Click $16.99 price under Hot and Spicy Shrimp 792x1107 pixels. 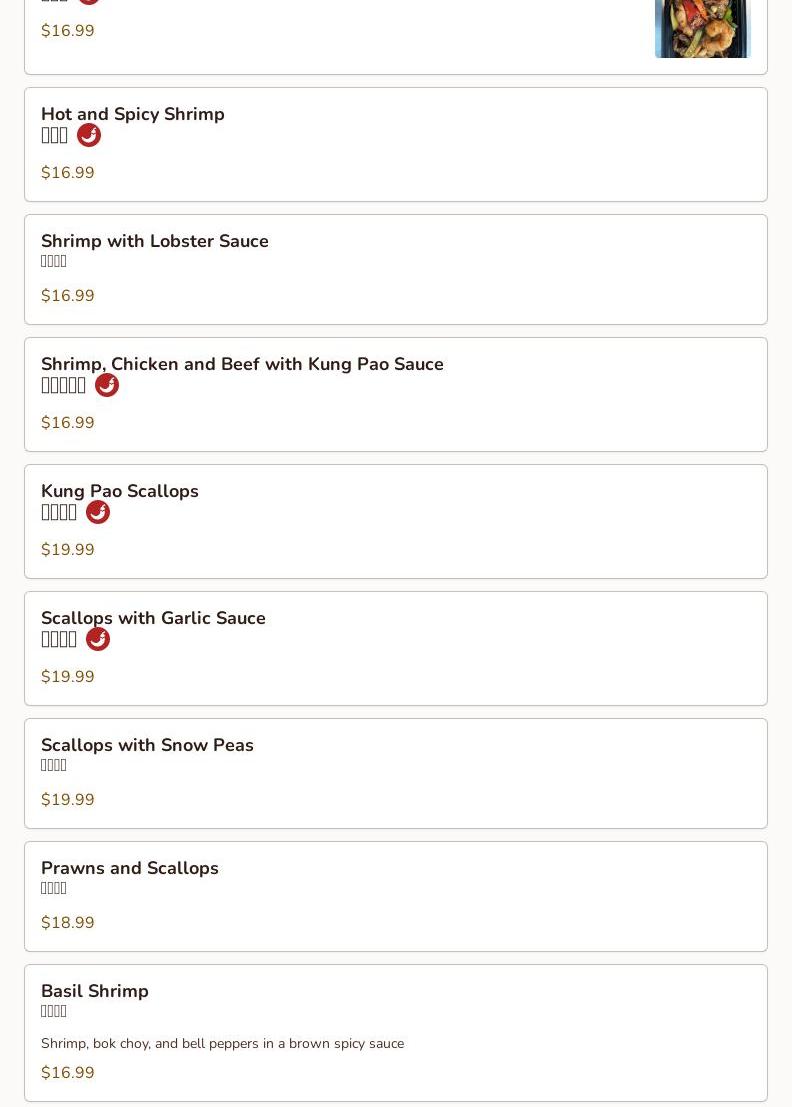[68, 172]
